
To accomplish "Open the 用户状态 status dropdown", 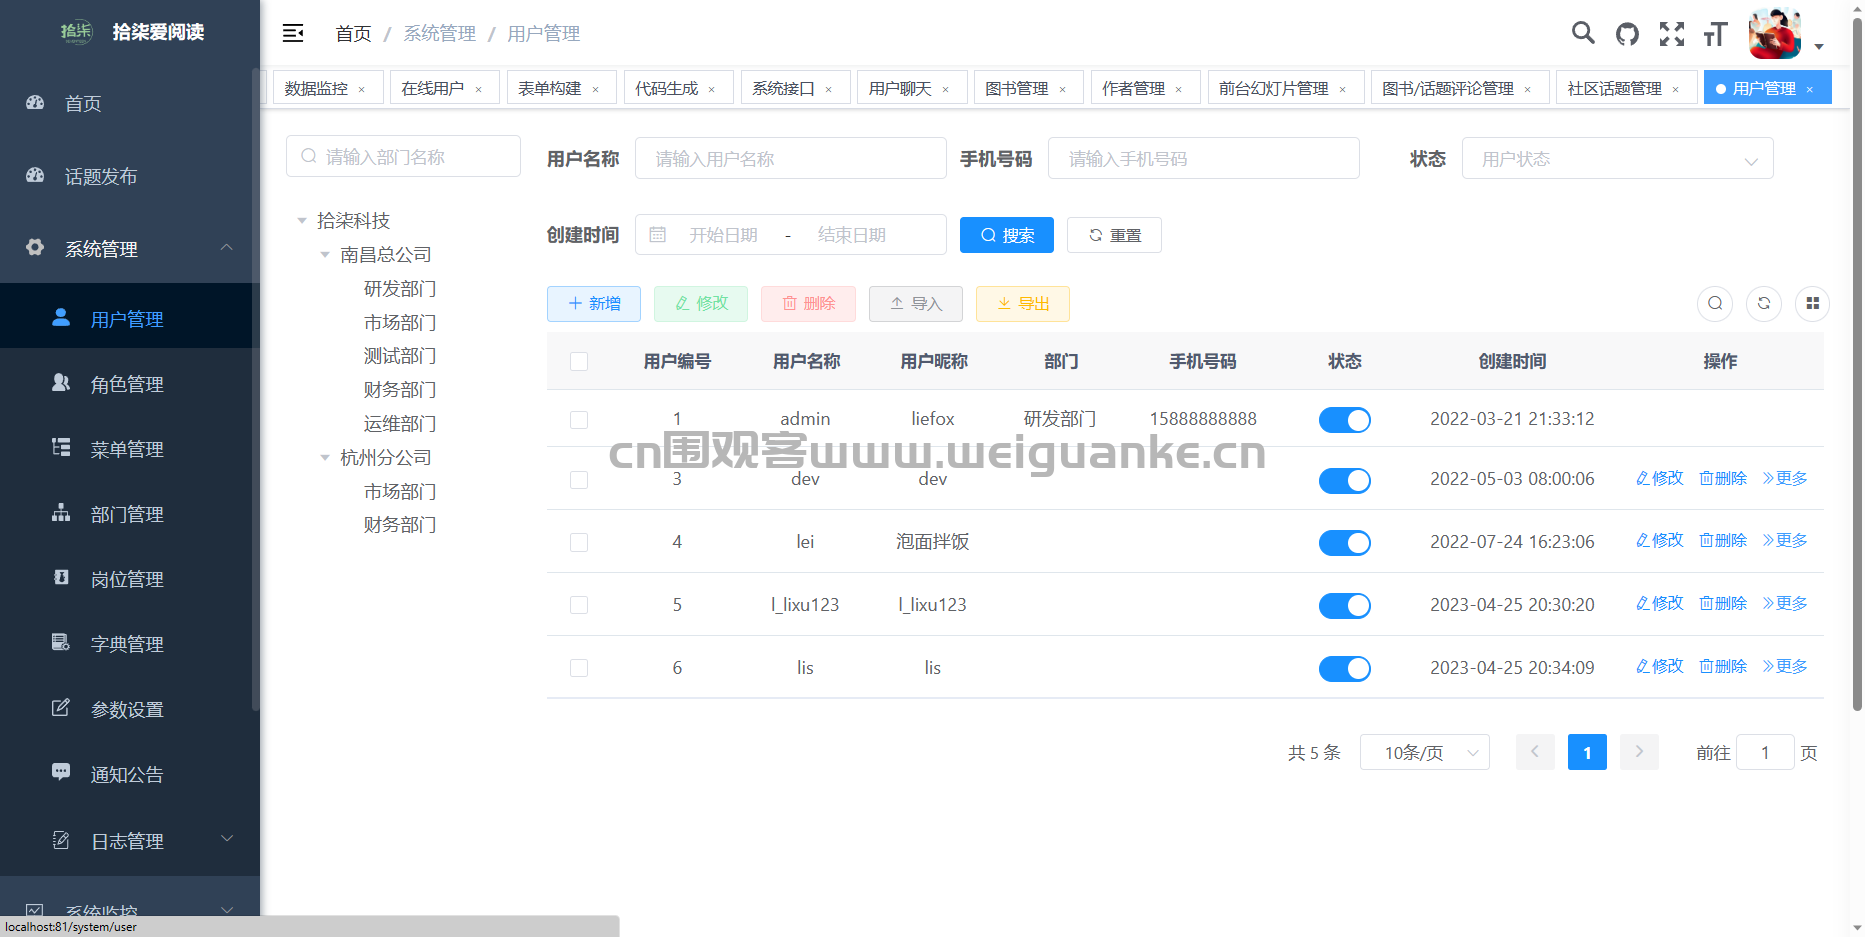I will [1617, 159].
